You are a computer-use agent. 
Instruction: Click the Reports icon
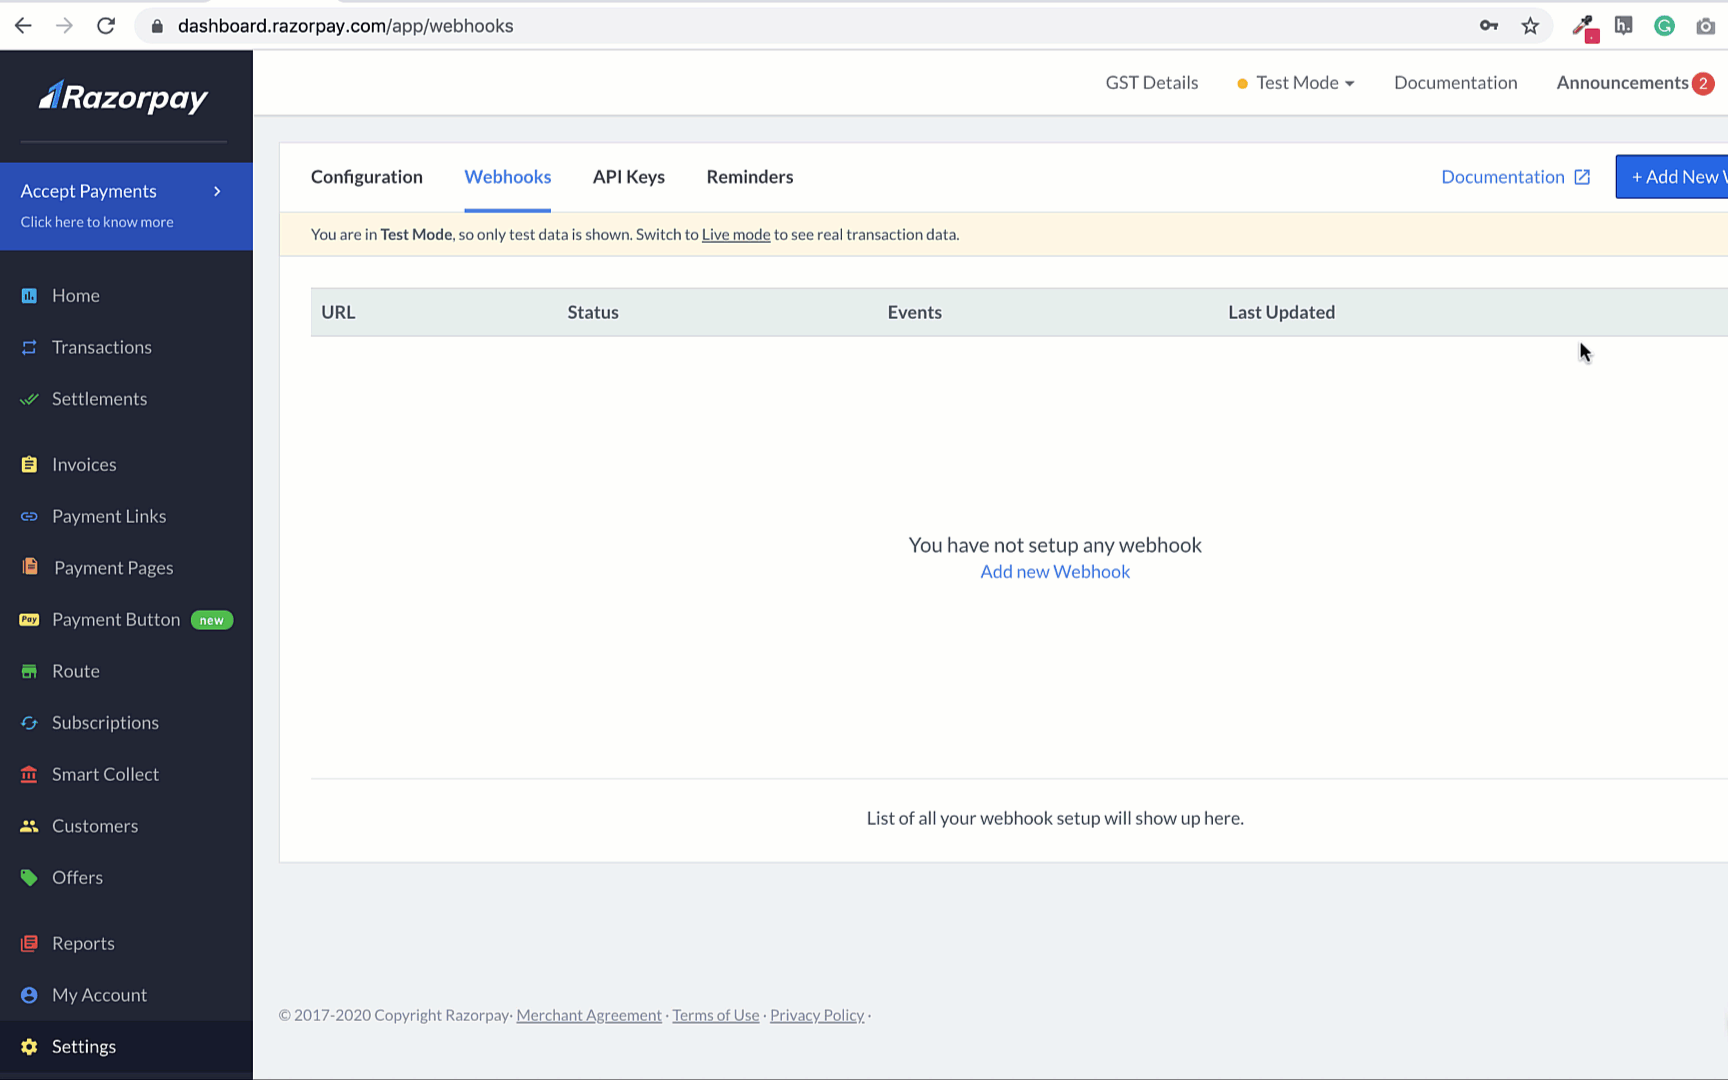coord(29,944)
